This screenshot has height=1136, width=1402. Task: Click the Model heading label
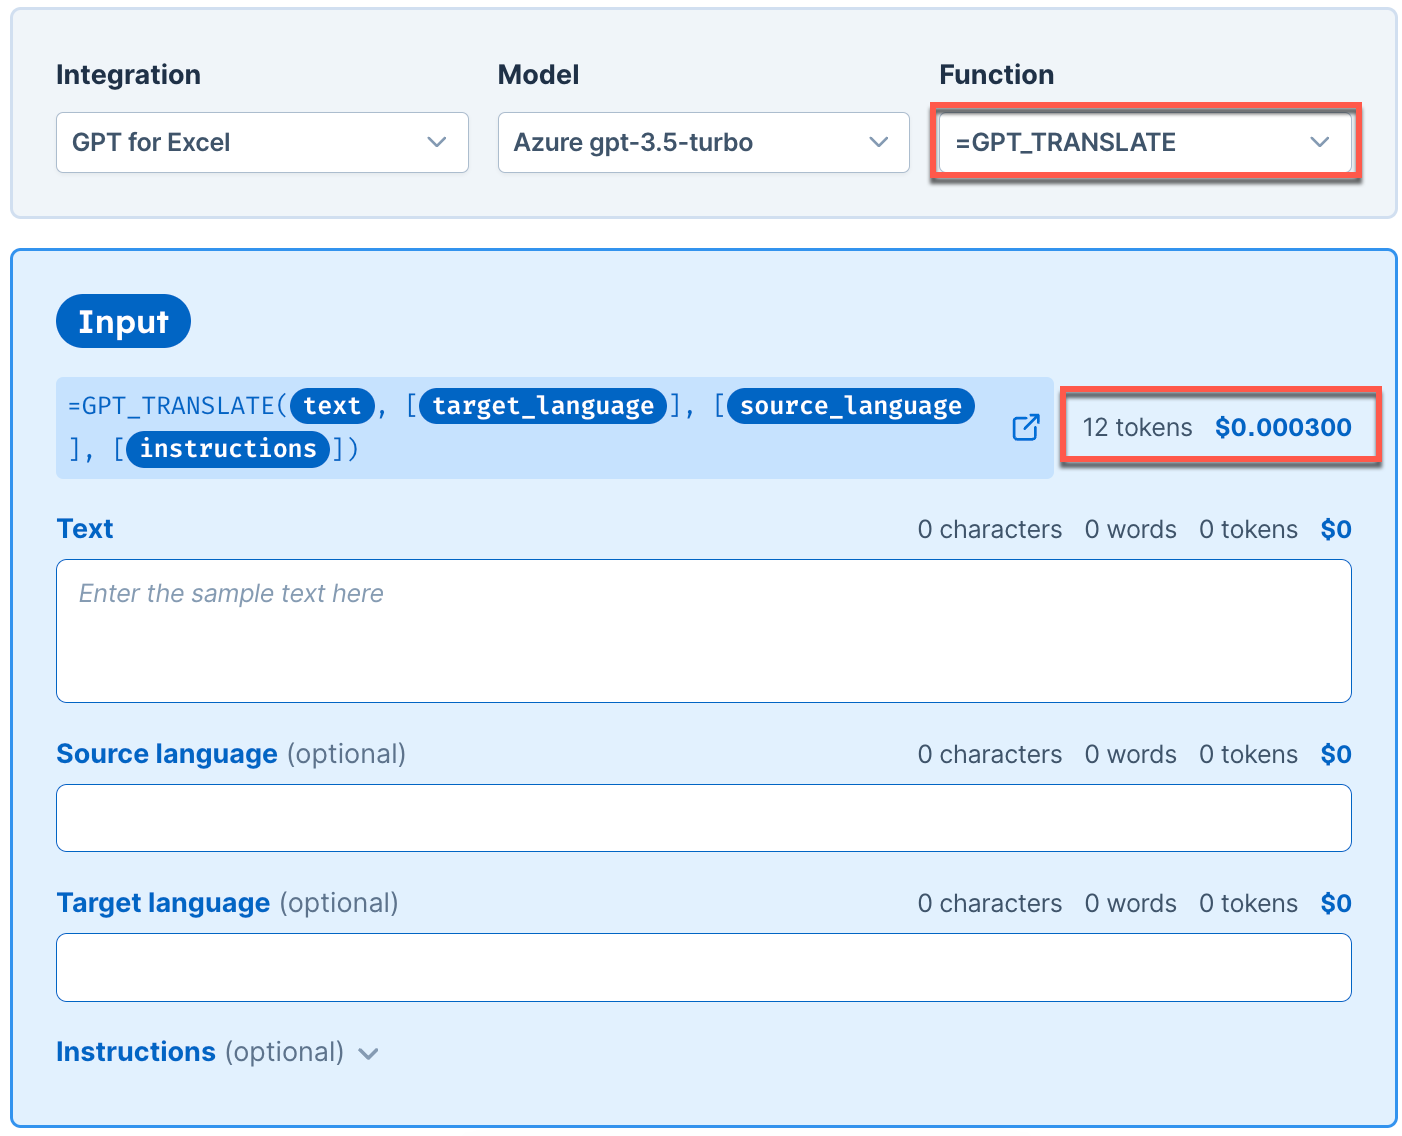pyautogui.click(x=538, y=75)
